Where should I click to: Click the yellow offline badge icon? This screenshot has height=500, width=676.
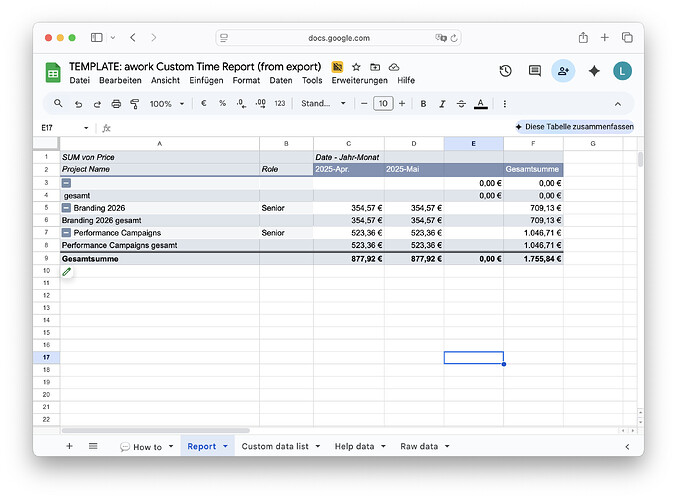coord(337,67)
